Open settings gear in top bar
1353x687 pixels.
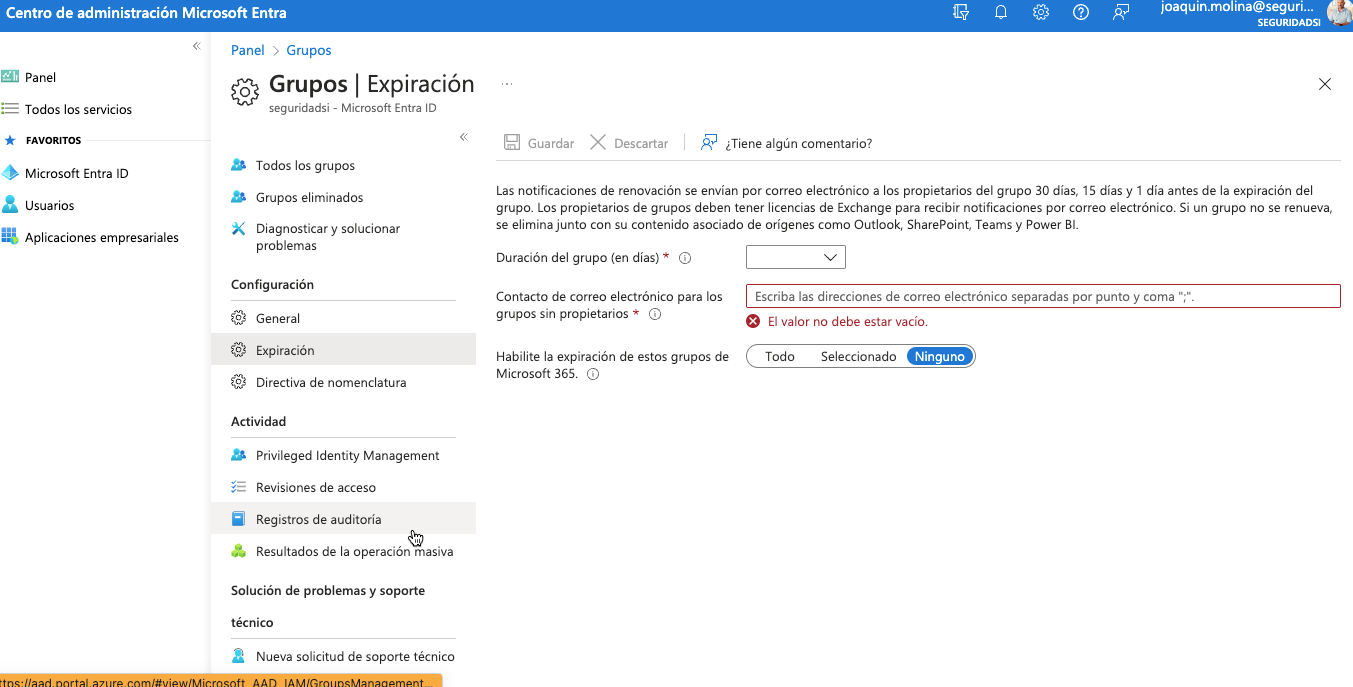tap(1041, 13)
